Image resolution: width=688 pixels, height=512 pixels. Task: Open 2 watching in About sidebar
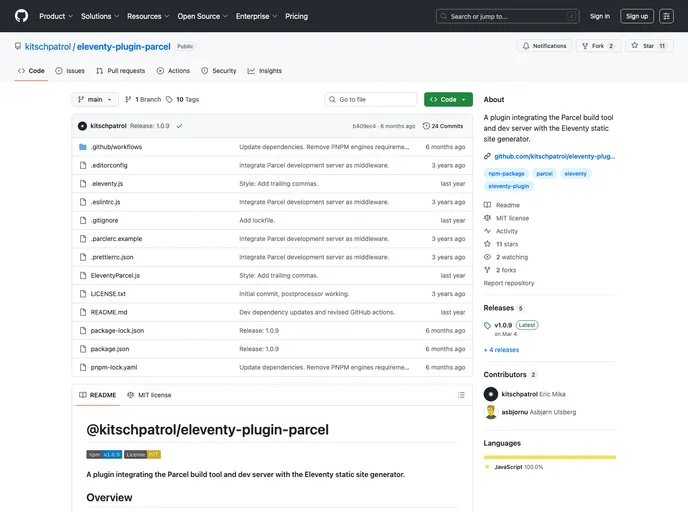pyautogui.click(x=506, y=257)
